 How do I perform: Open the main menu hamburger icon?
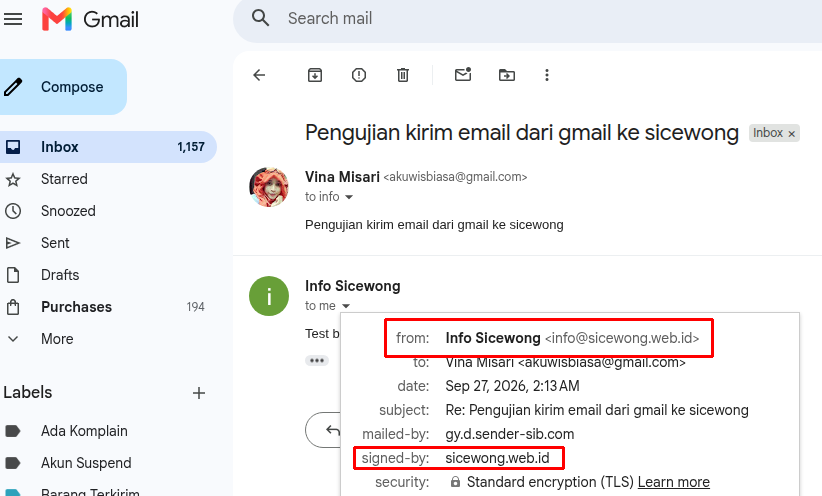[x=13, y=19]
